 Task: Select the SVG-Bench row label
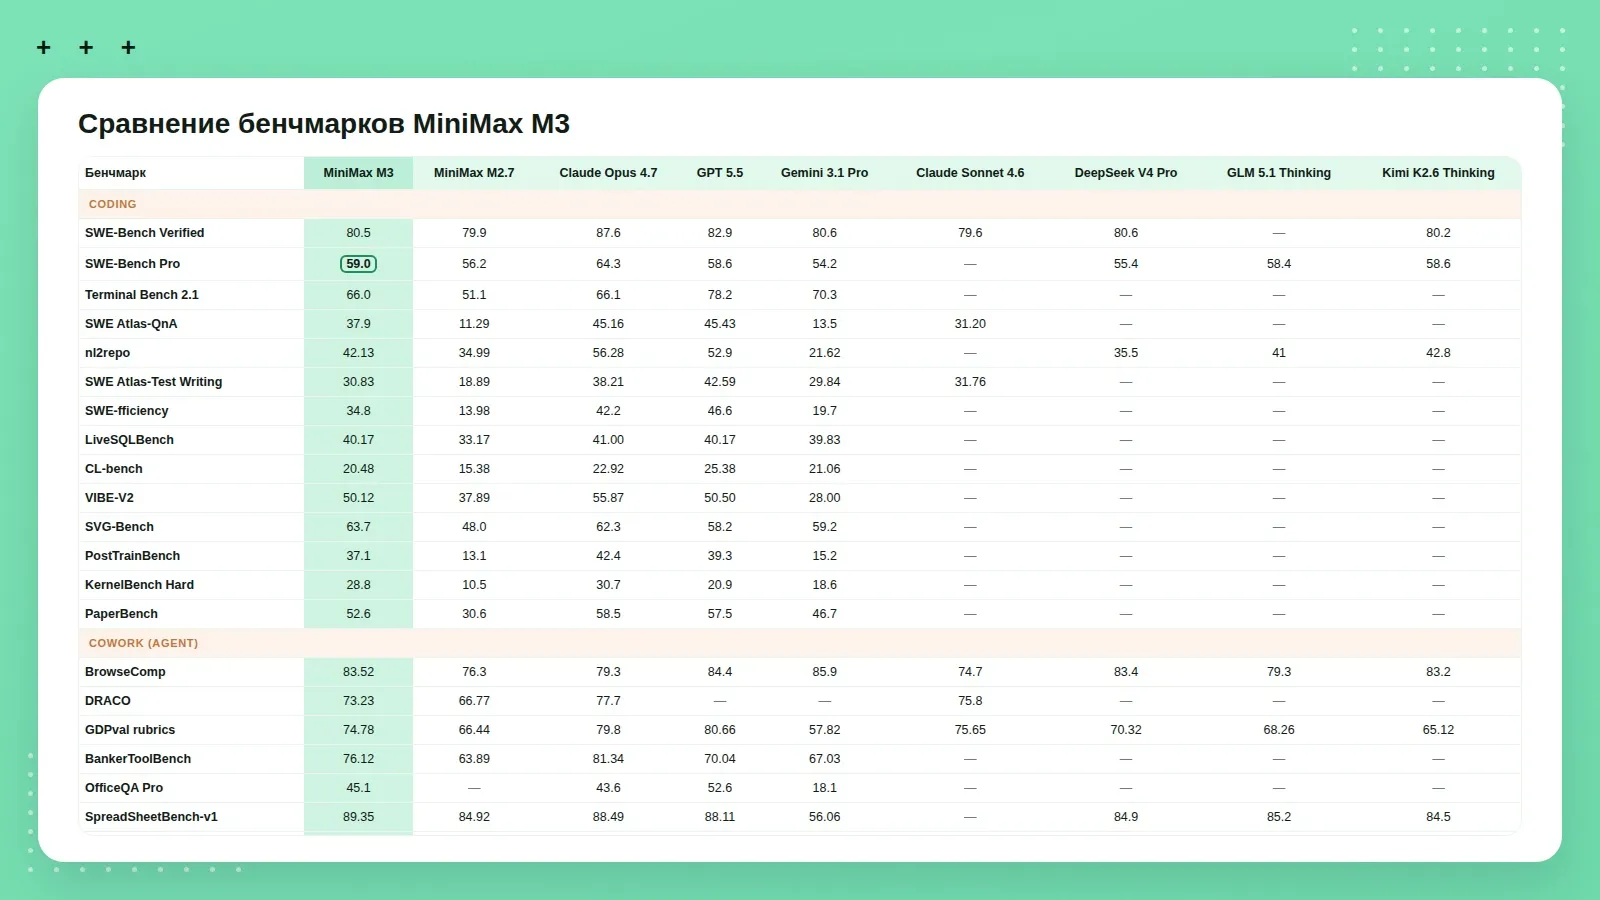pos(120,527)
